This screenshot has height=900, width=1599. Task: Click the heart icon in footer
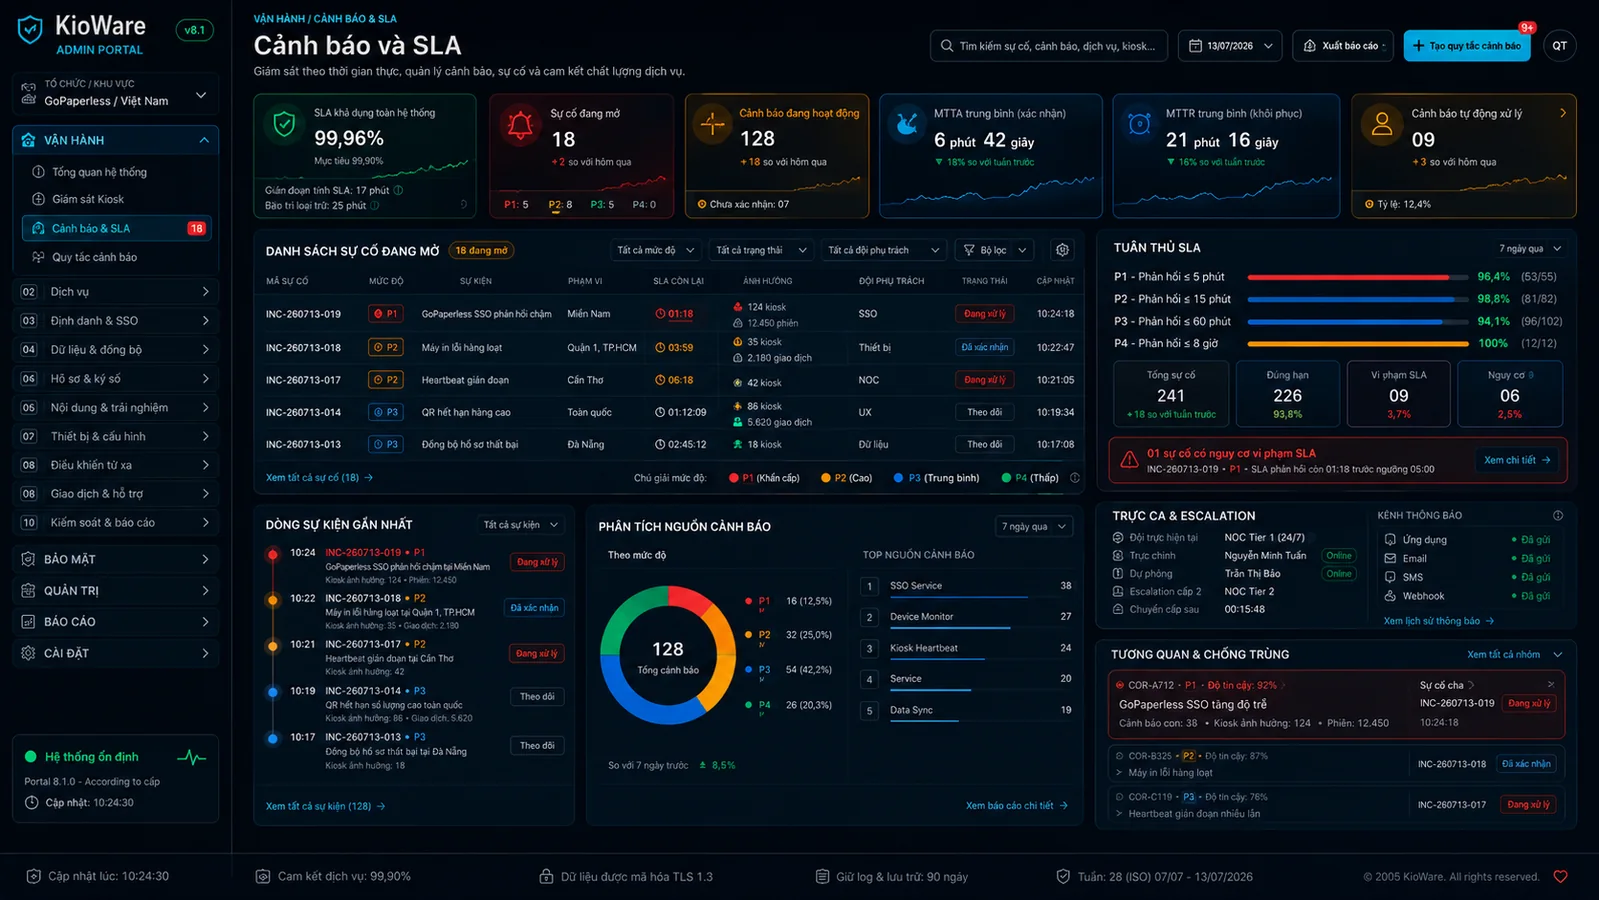[x=1560, y=877]
